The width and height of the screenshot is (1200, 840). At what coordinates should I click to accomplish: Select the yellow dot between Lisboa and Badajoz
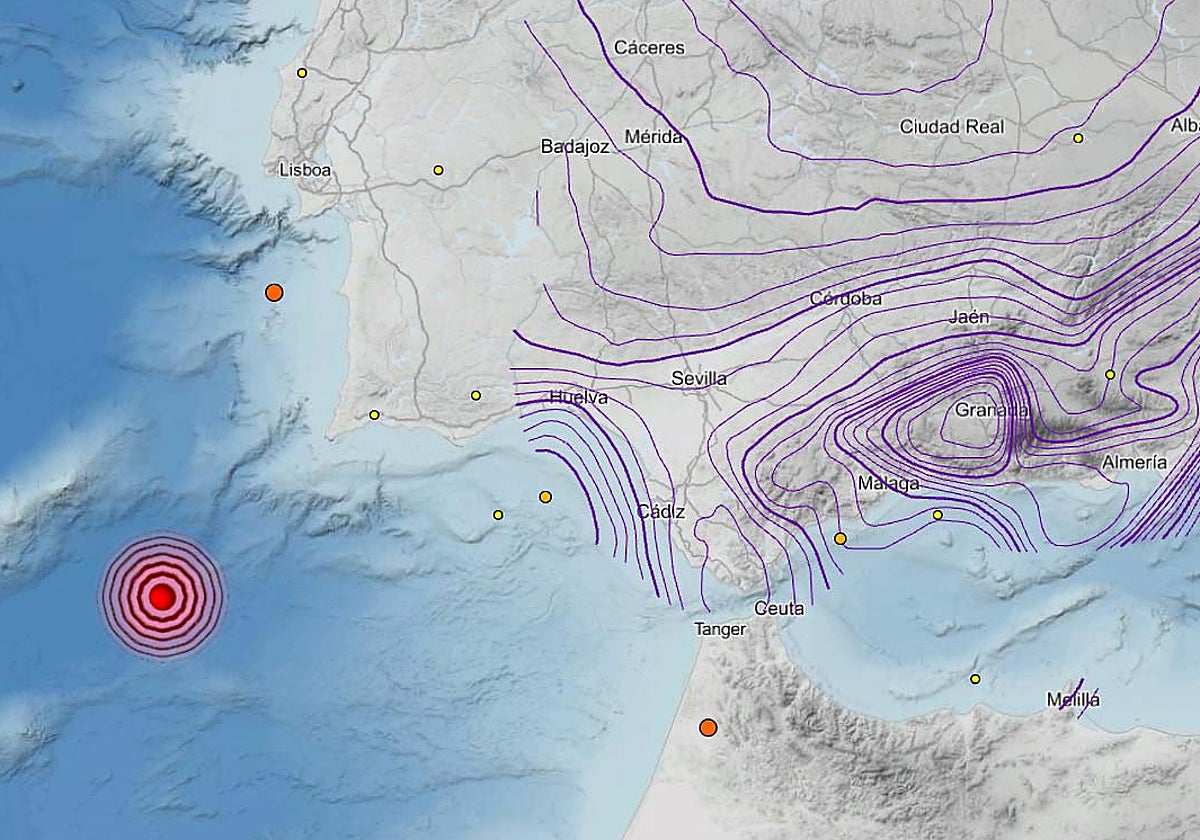click(x=438, y=170)
